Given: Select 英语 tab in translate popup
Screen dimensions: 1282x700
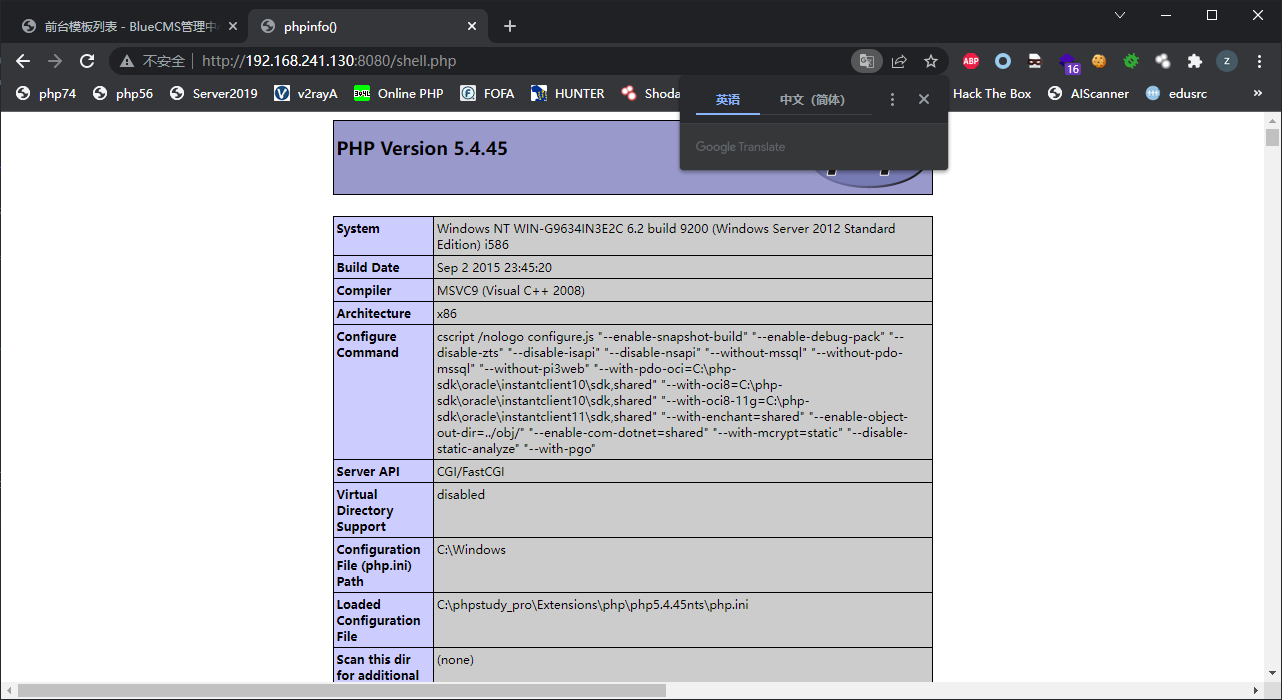Looking at the screenshot, I should point(728,100).
